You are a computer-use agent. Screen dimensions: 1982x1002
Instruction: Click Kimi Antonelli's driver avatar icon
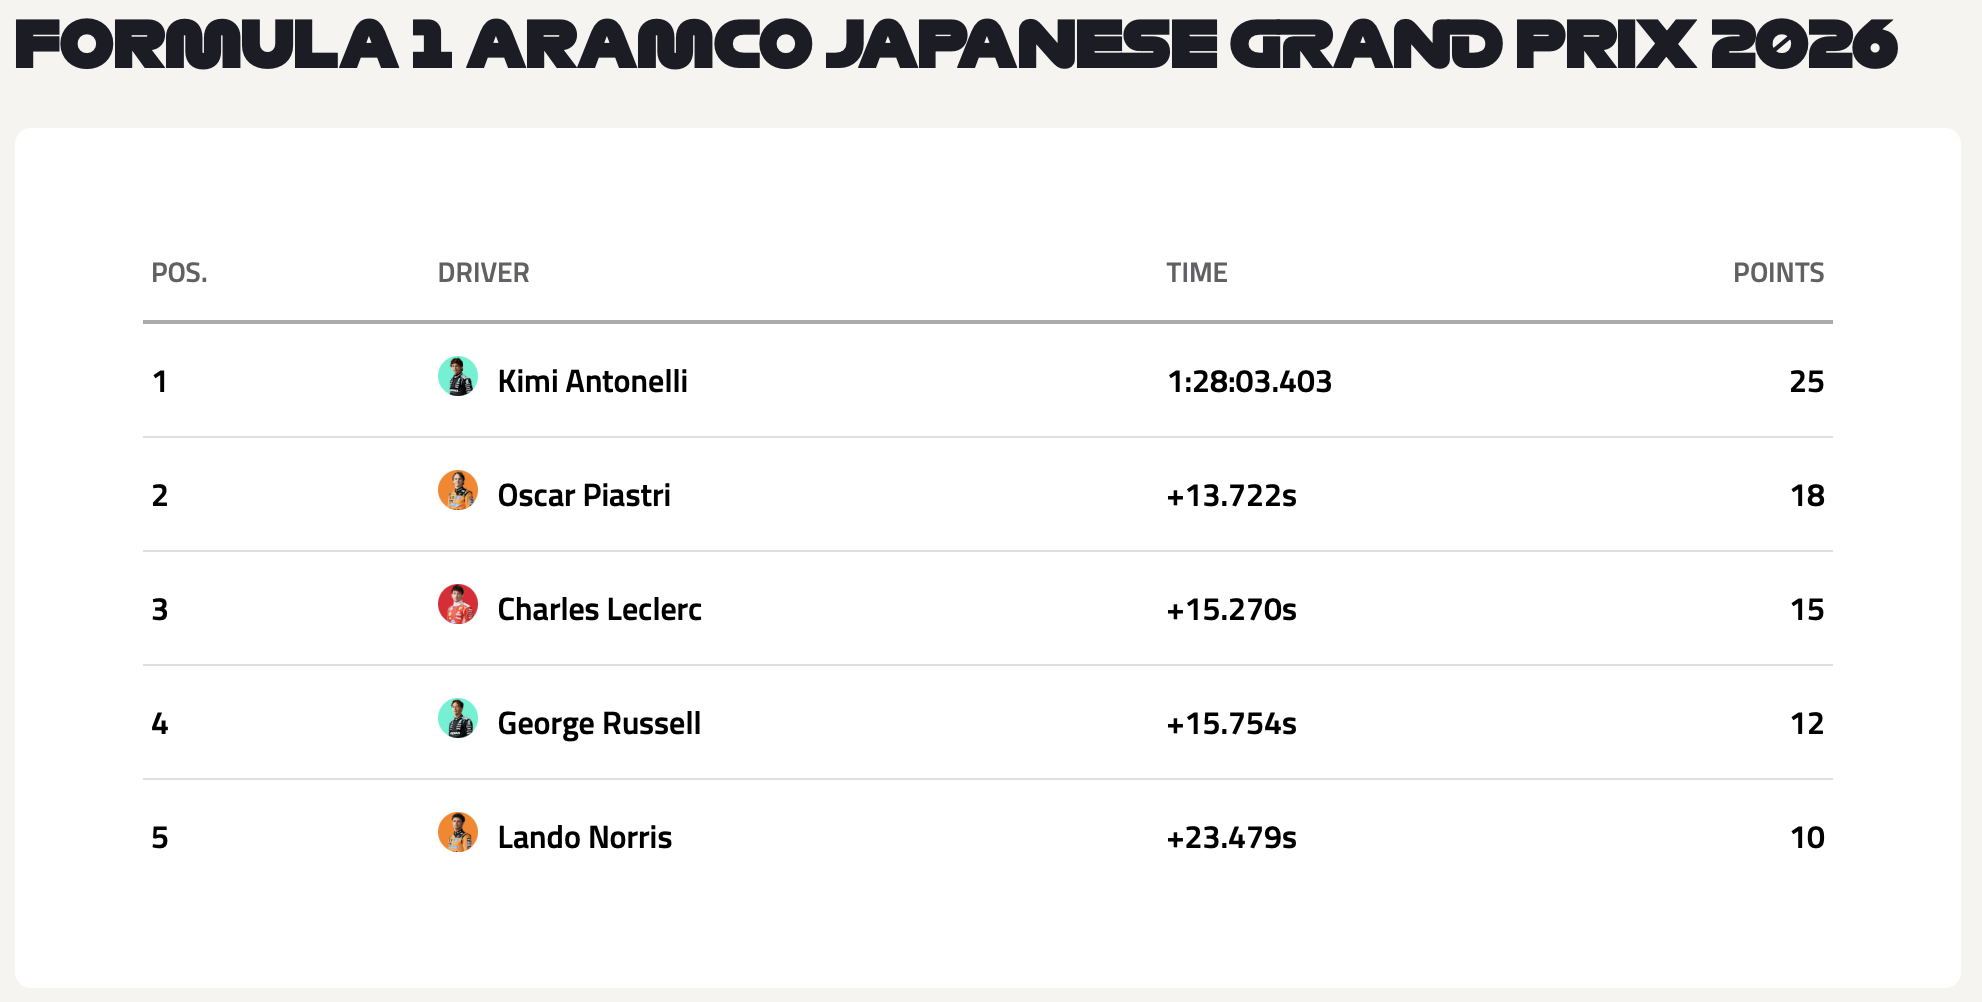(x=458, y=377)
